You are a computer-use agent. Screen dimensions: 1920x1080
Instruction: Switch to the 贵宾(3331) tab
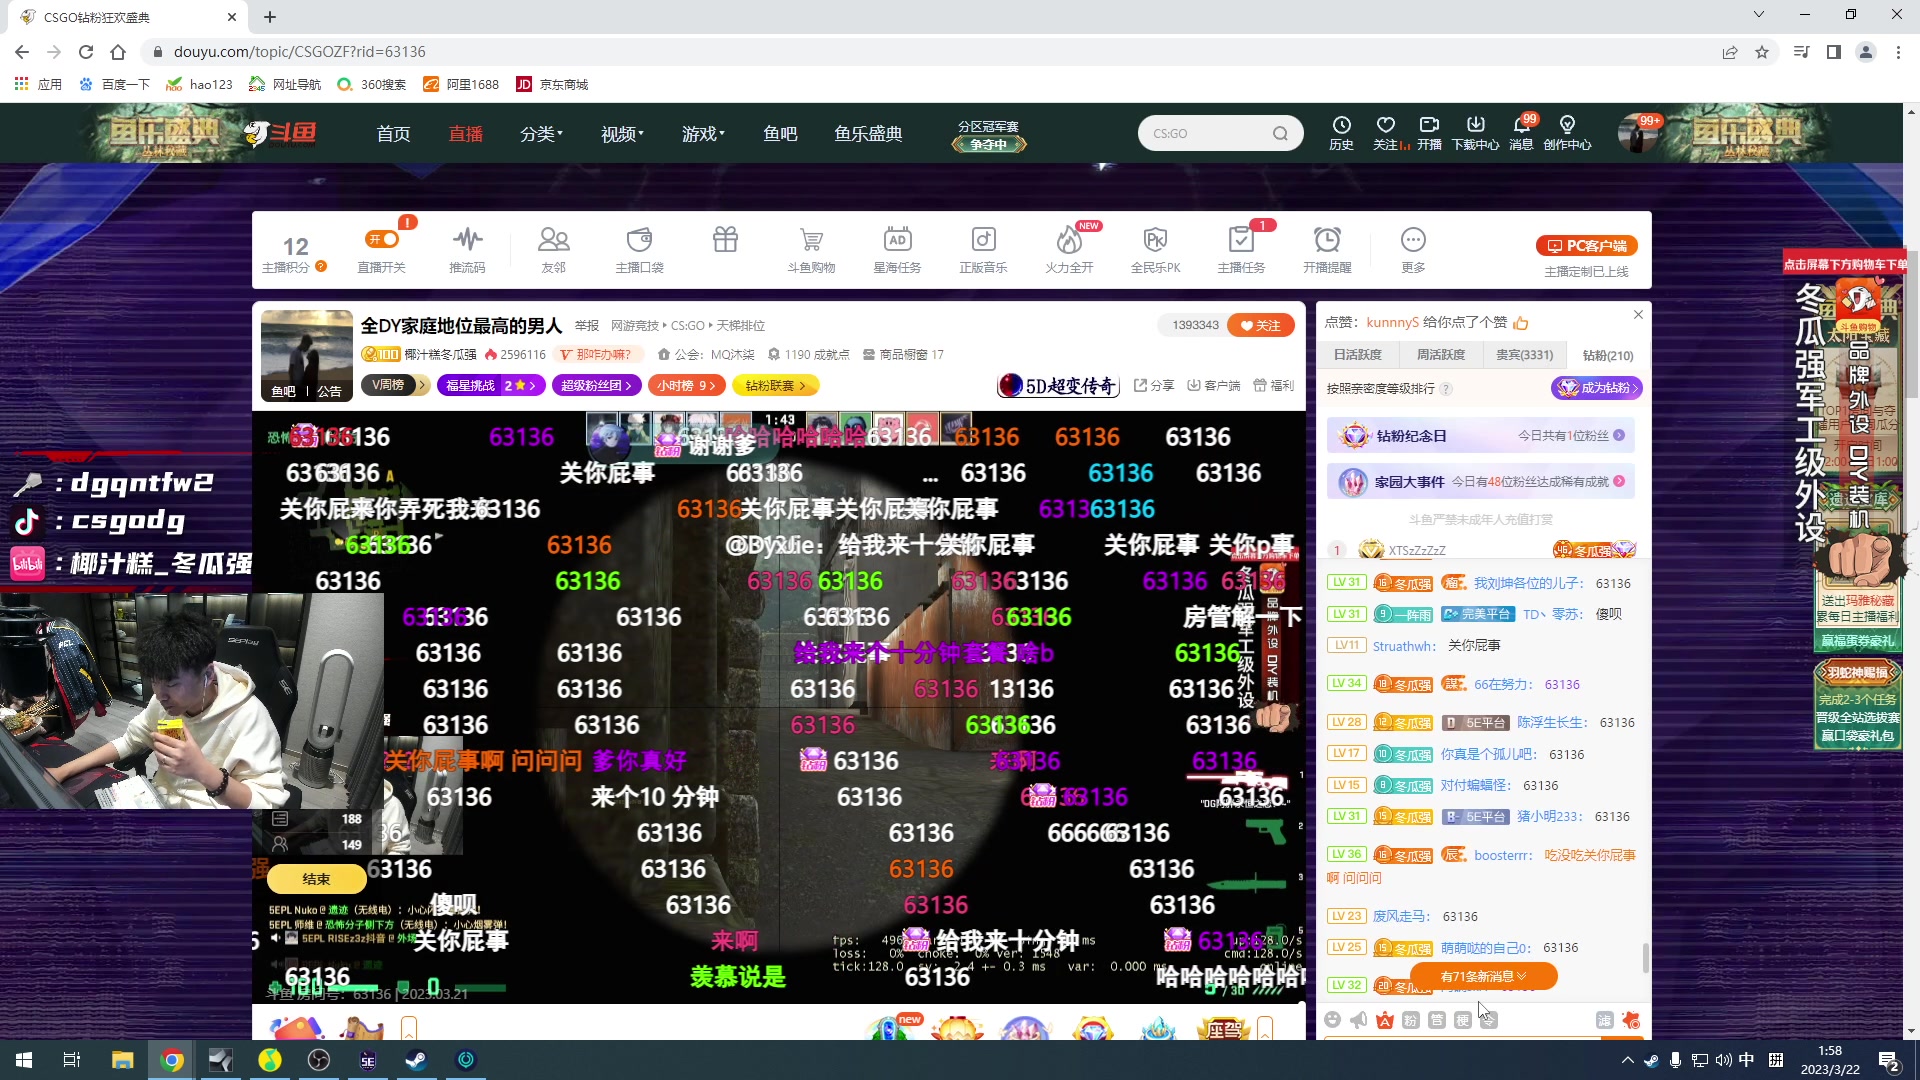pyautogui.click(x=1524, y=354)
